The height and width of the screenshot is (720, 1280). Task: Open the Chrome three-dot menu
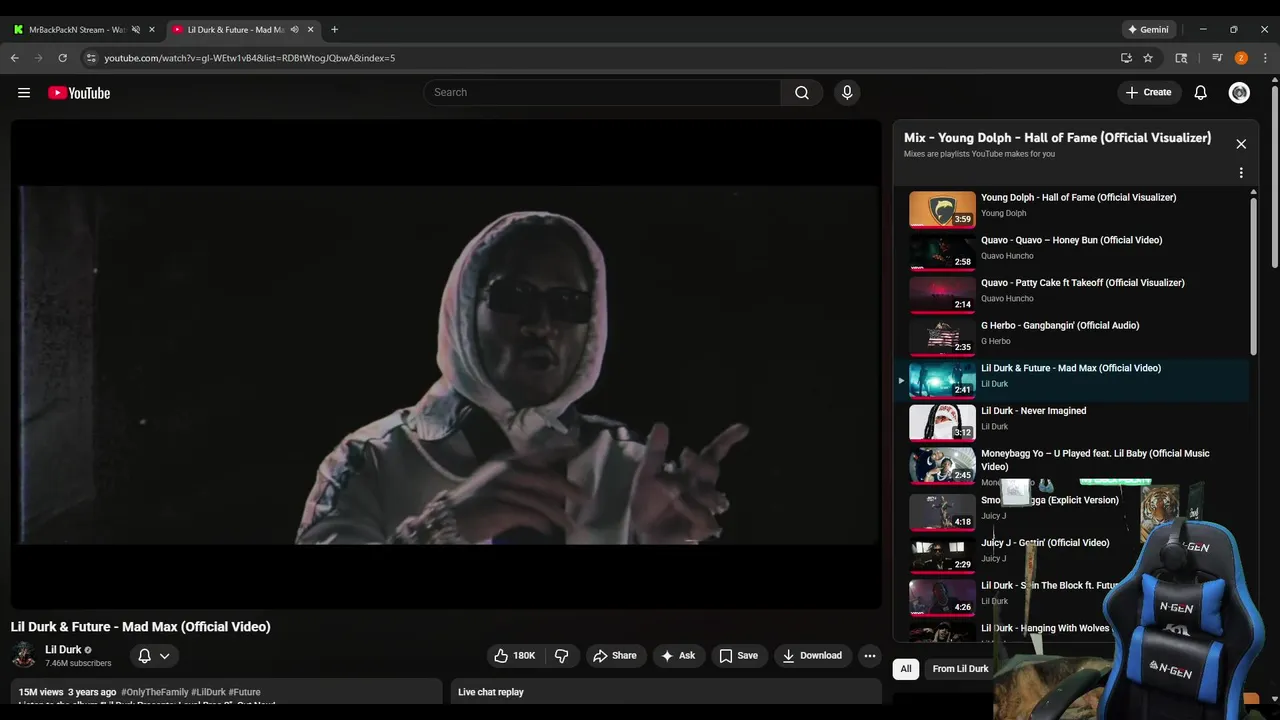pyautogui.click(x=1266, y=58)
